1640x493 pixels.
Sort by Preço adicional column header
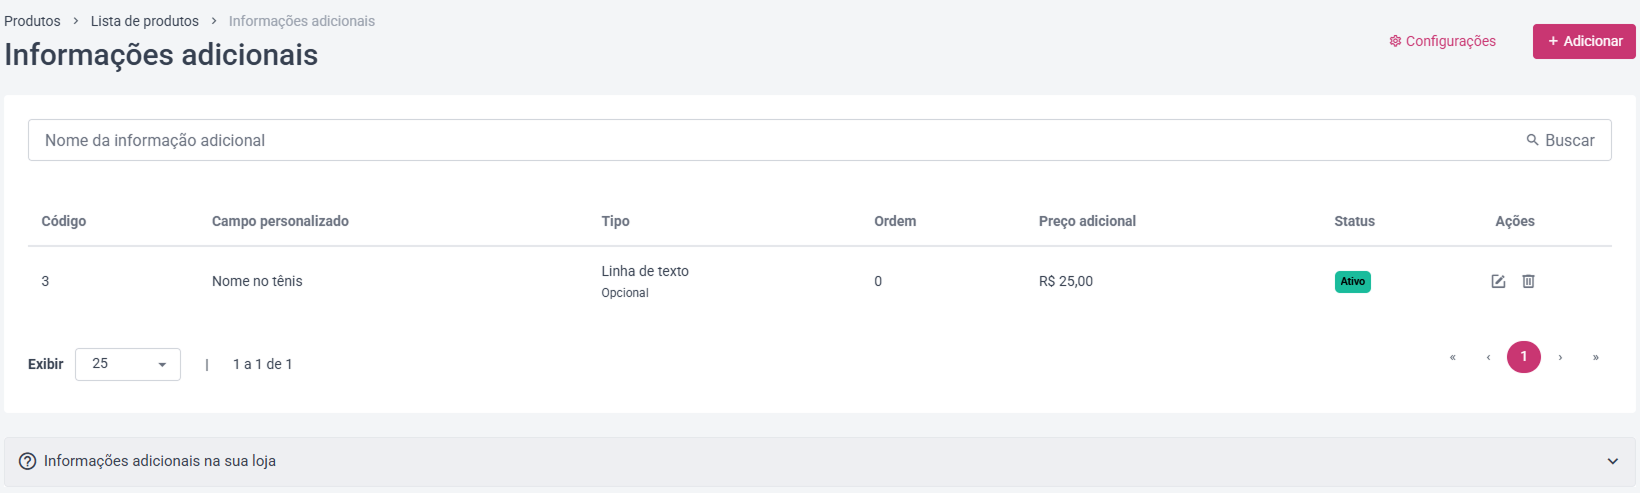pyautogui.click(x=1087, y=221)
